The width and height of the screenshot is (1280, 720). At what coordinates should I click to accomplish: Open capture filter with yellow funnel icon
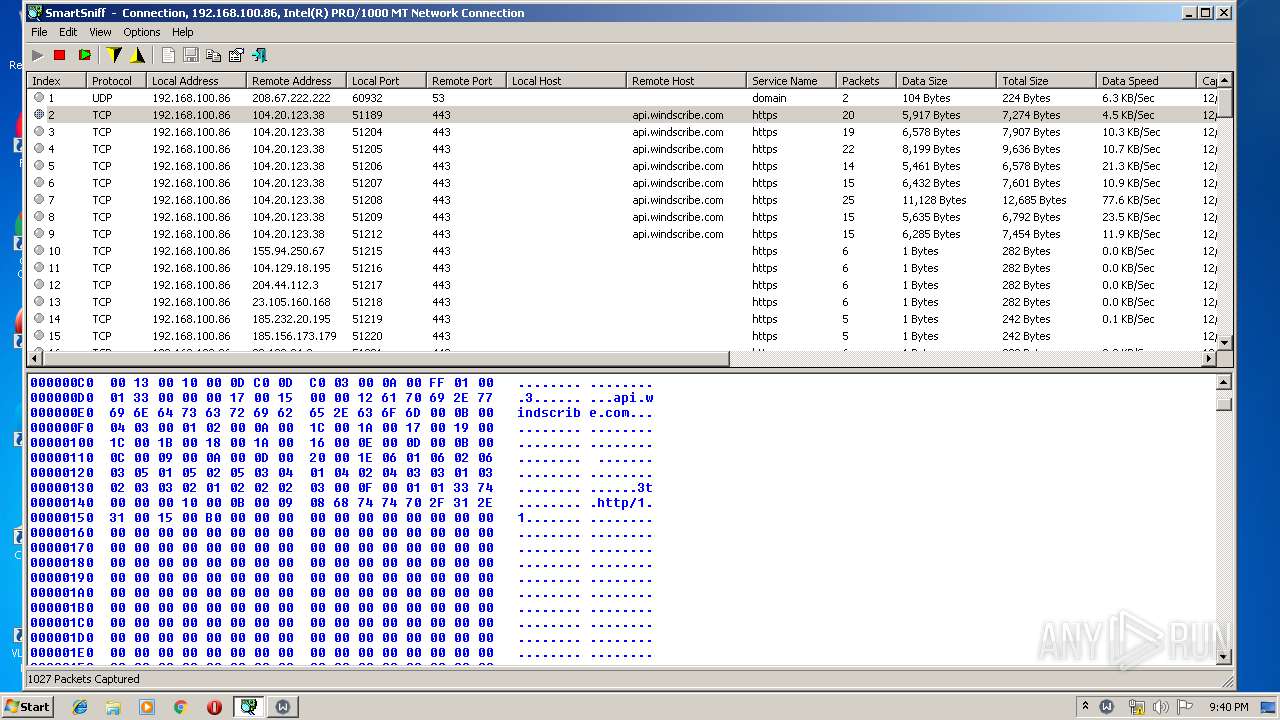[x=114, y=55]
